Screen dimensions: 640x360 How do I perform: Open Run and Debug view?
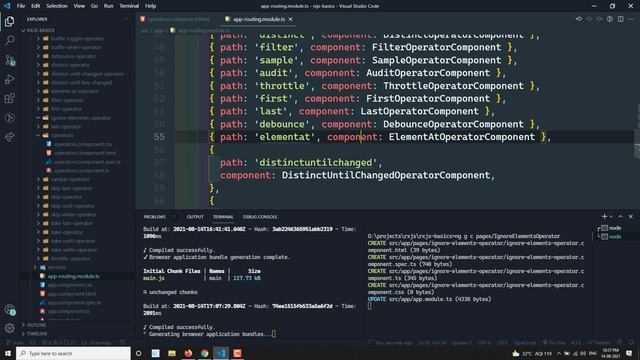tap(9, 79)
